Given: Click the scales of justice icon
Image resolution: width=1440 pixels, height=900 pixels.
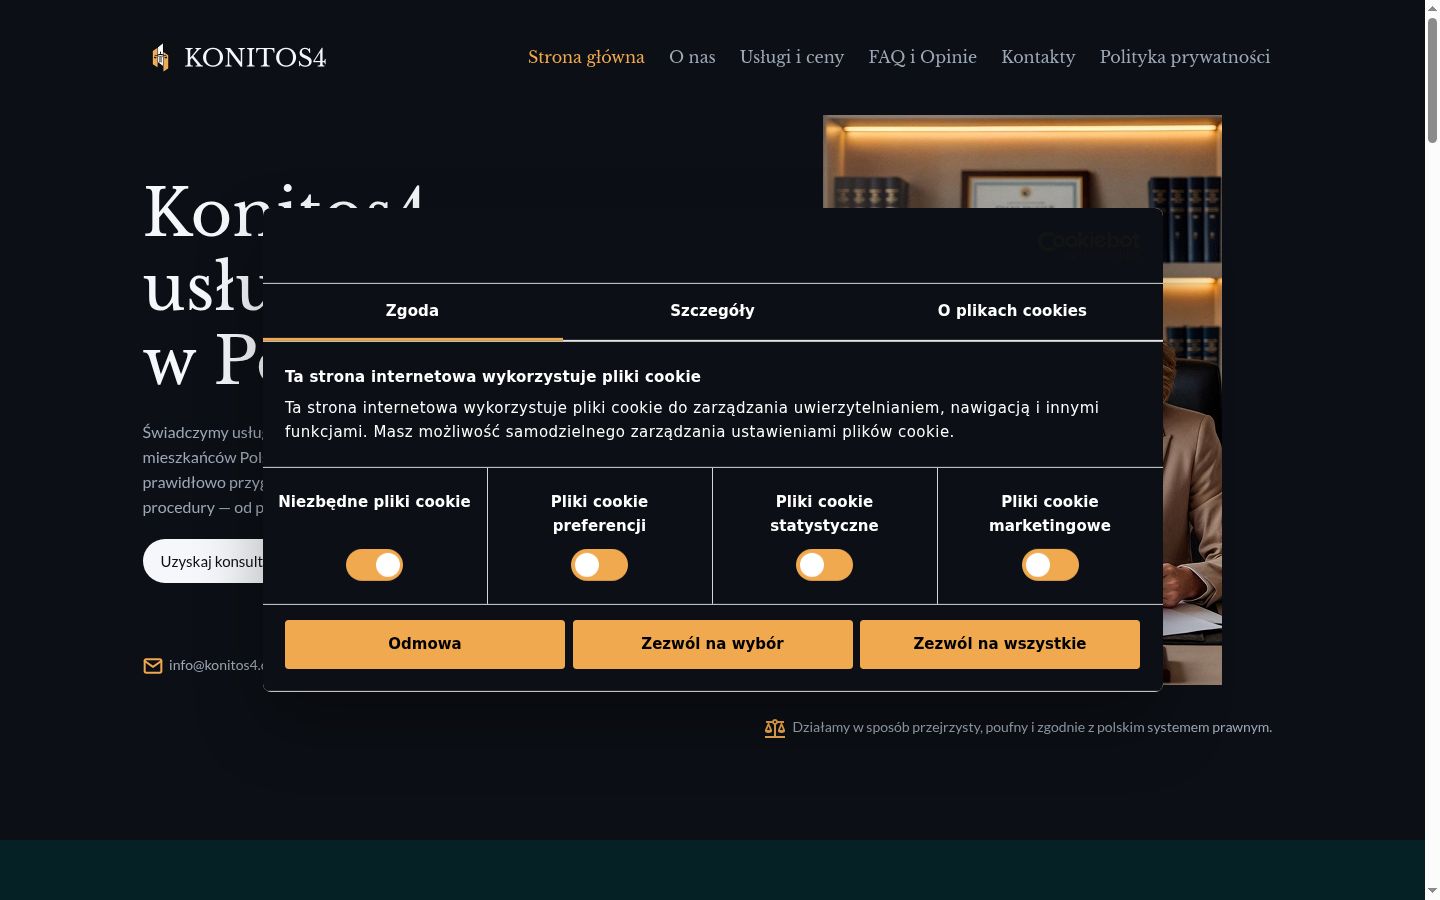Looking at the screenshot, I should (x=775, y=728).
